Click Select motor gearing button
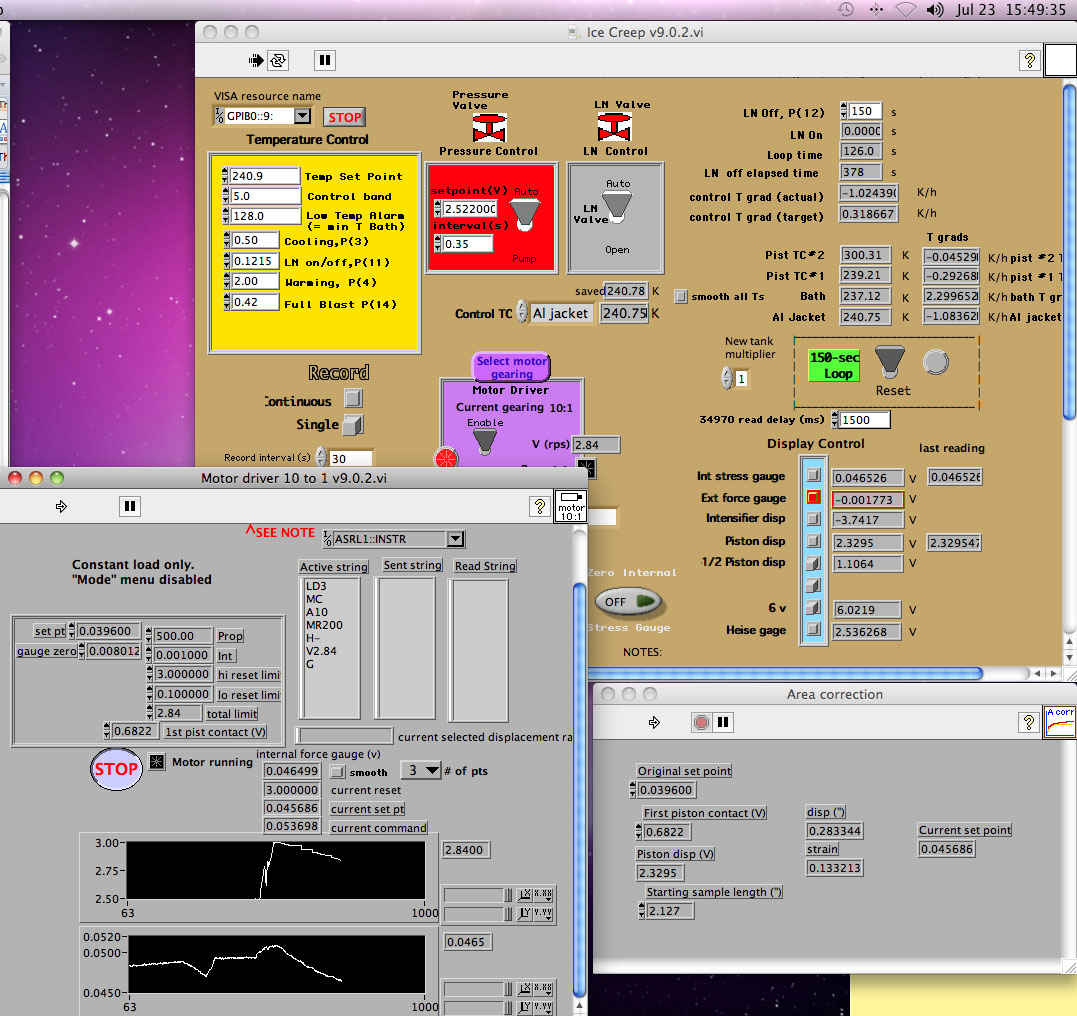This screenshot has height=1016, width=1077. [512, 367]
